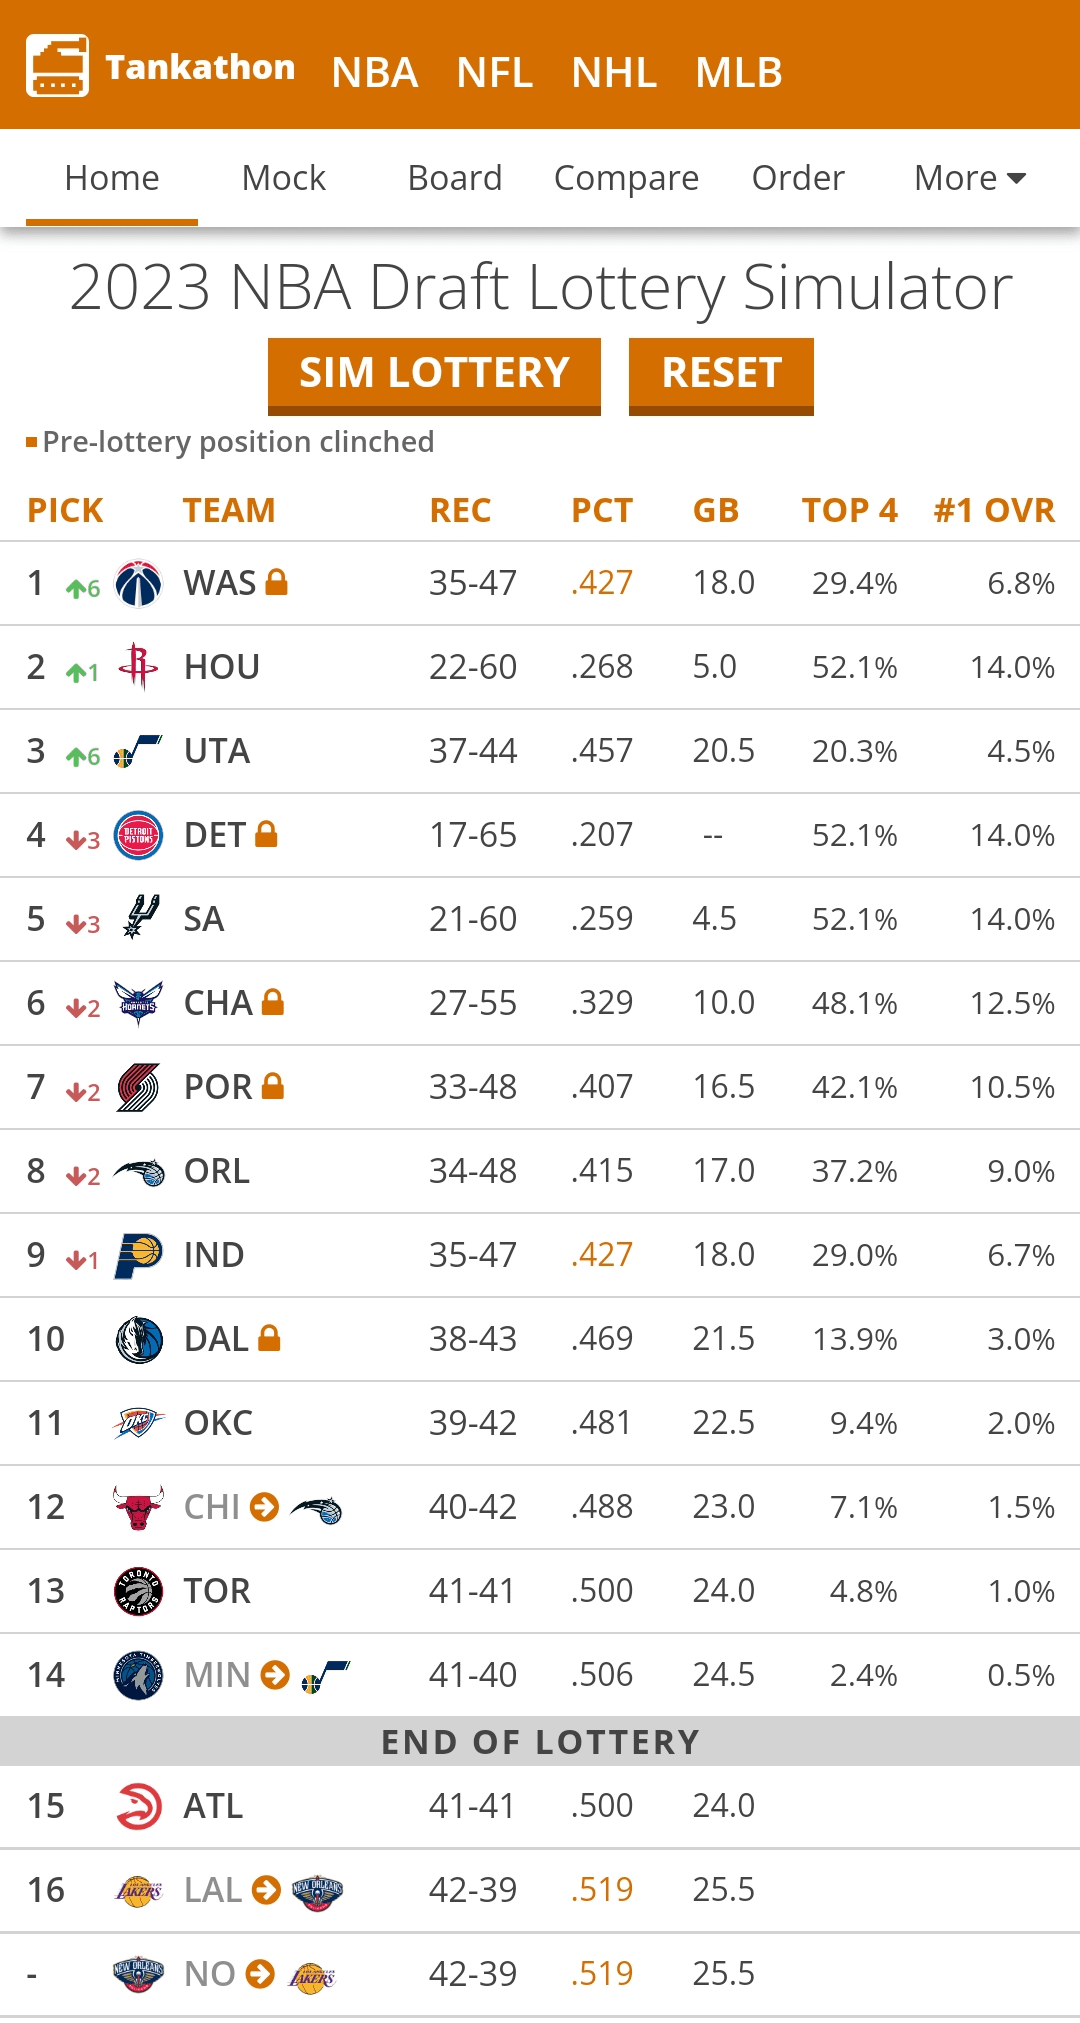Image resolution: width=1080 pixels, height=2023 pixels.
Task: Switch to the Mock tab
Action: coord(283,178)
